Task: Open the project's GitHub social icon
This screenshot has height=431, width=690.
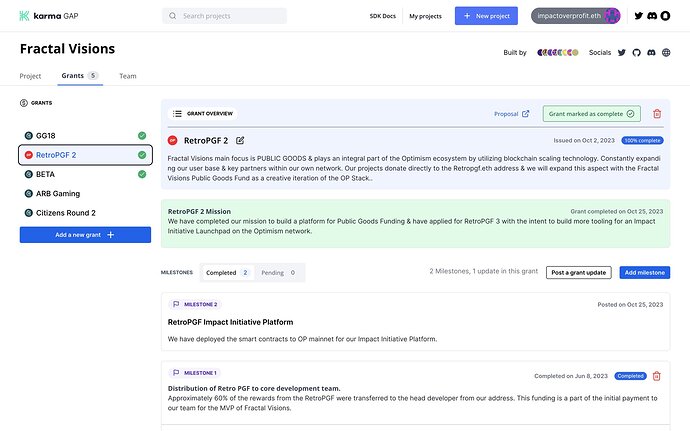Action: click(636, 53)
